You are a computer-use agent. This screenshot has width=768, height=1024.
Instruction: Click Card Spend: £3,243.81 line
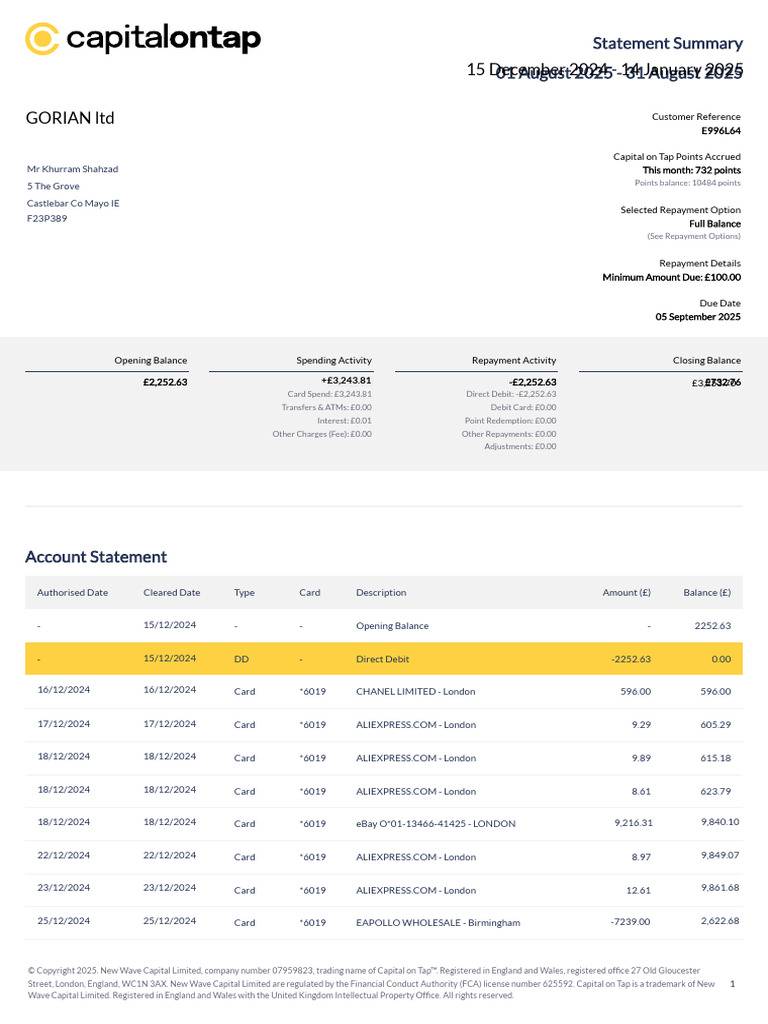click(330, 394)
